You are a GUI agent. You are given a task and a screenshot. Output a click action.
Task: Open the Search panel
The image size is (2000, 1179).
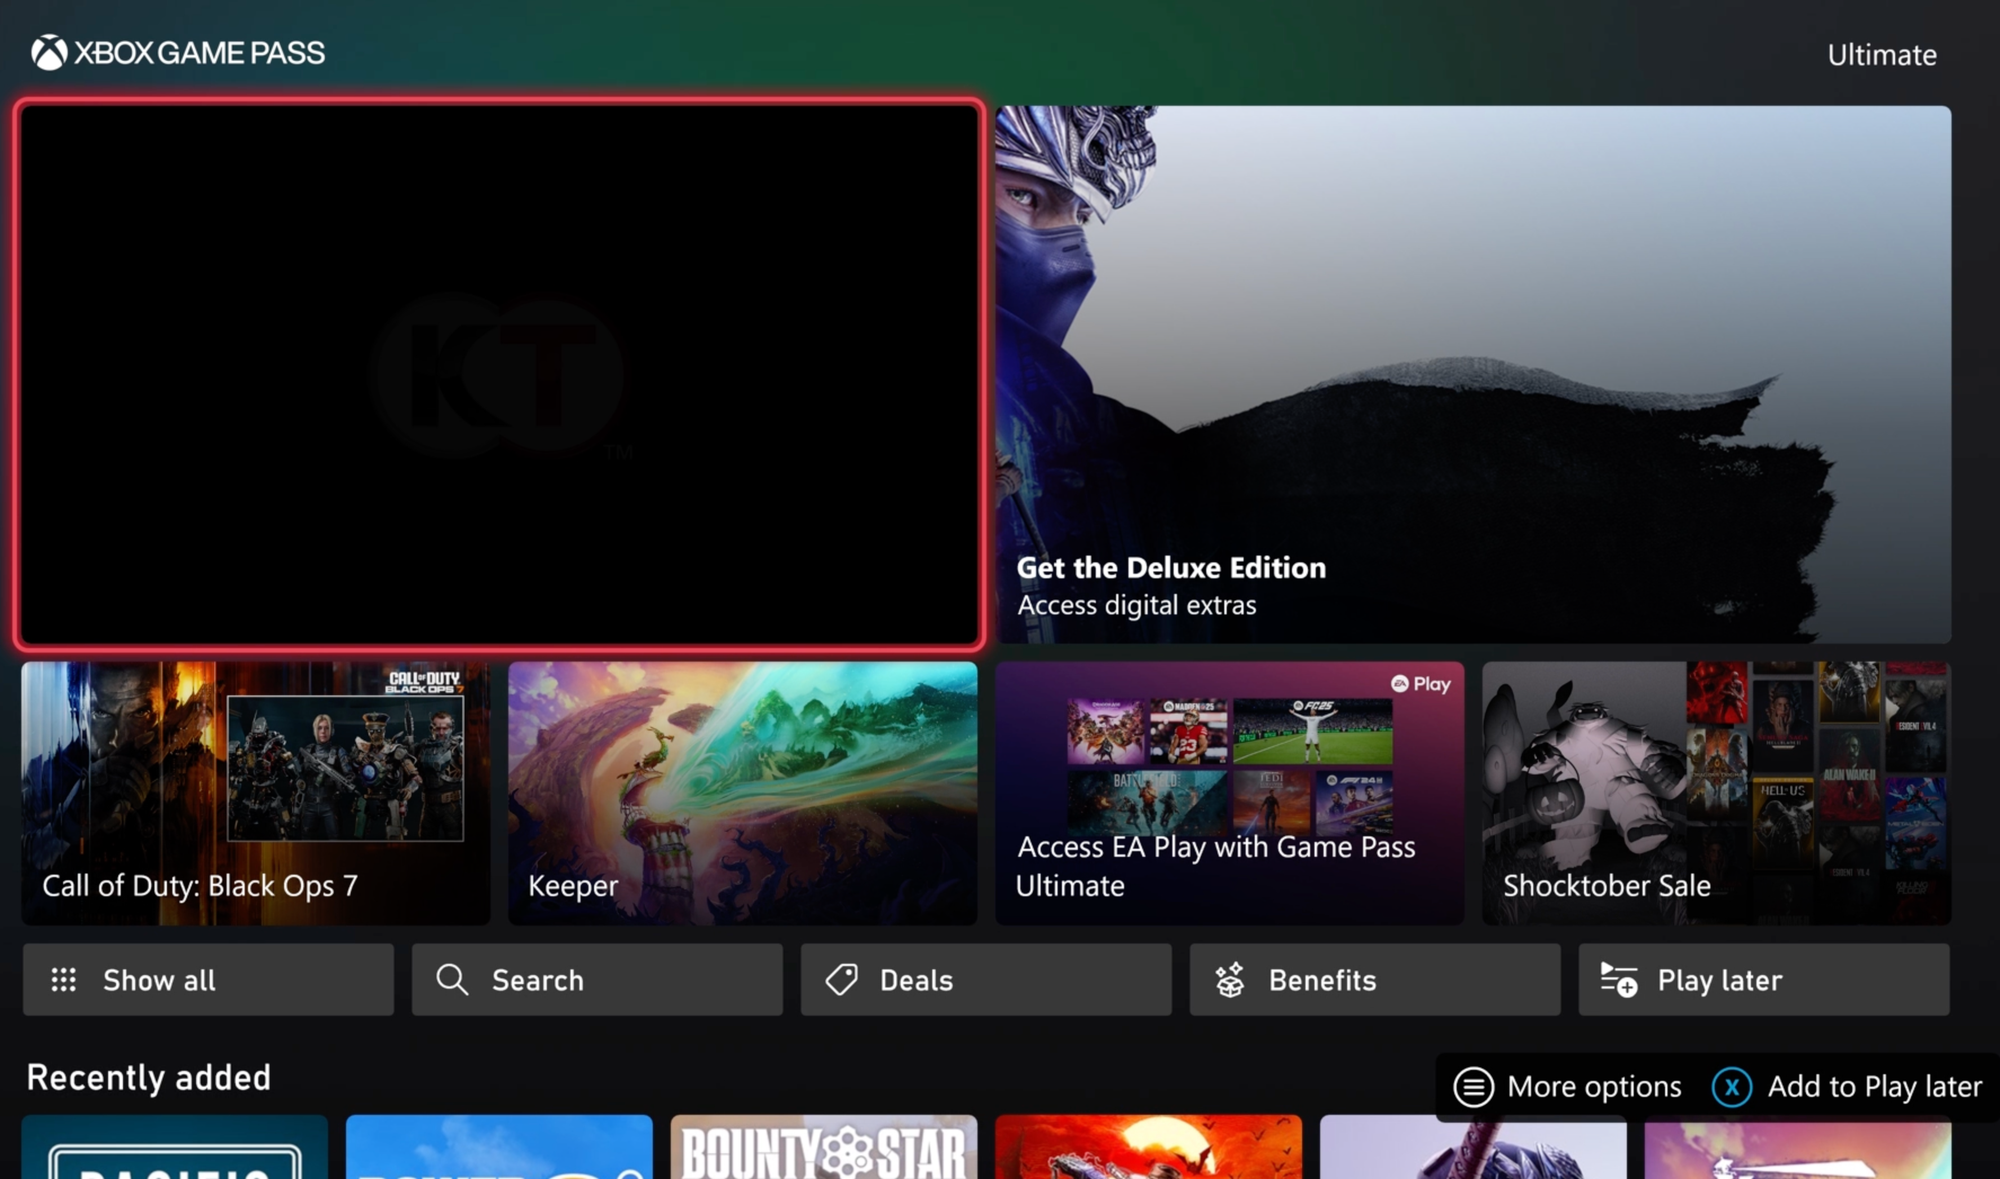coord(597,980)
